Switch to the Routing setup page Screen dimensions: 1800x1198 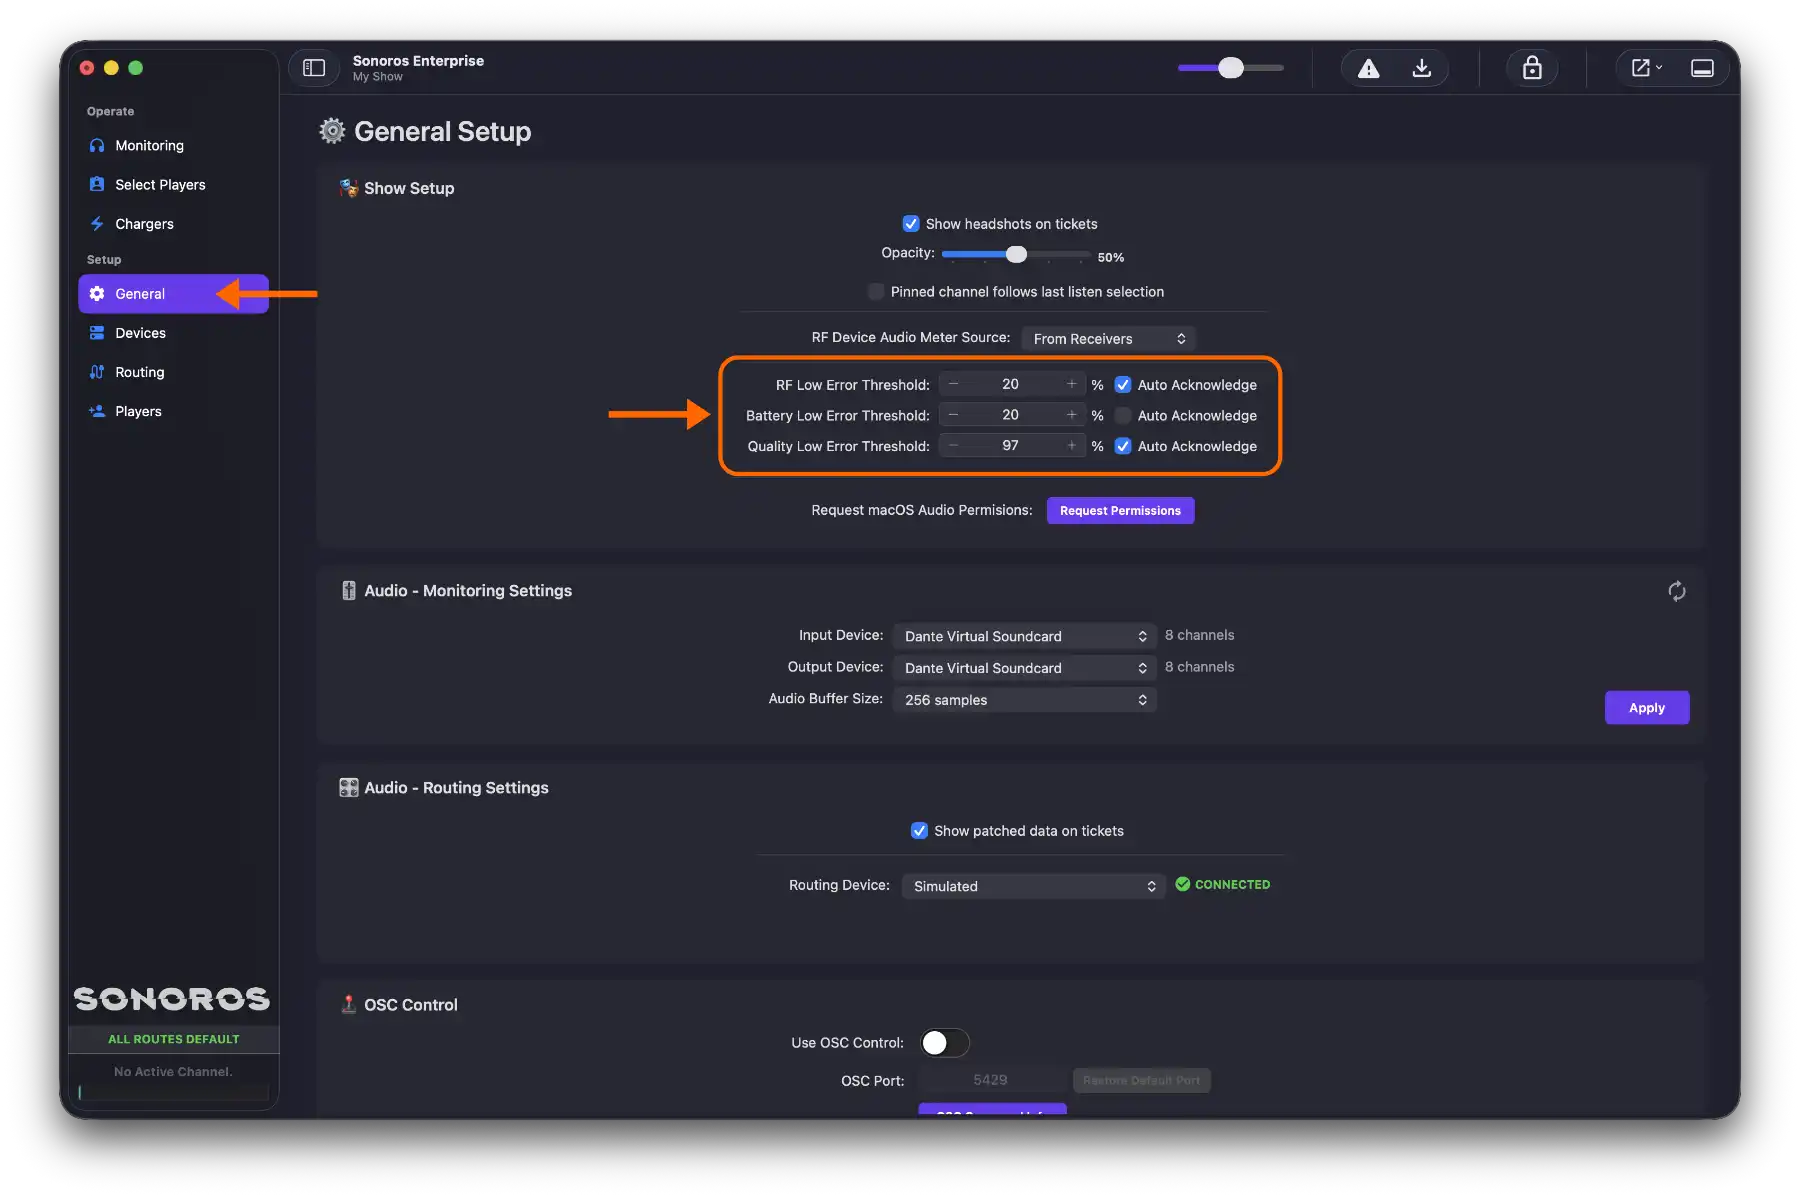point(174,372)
